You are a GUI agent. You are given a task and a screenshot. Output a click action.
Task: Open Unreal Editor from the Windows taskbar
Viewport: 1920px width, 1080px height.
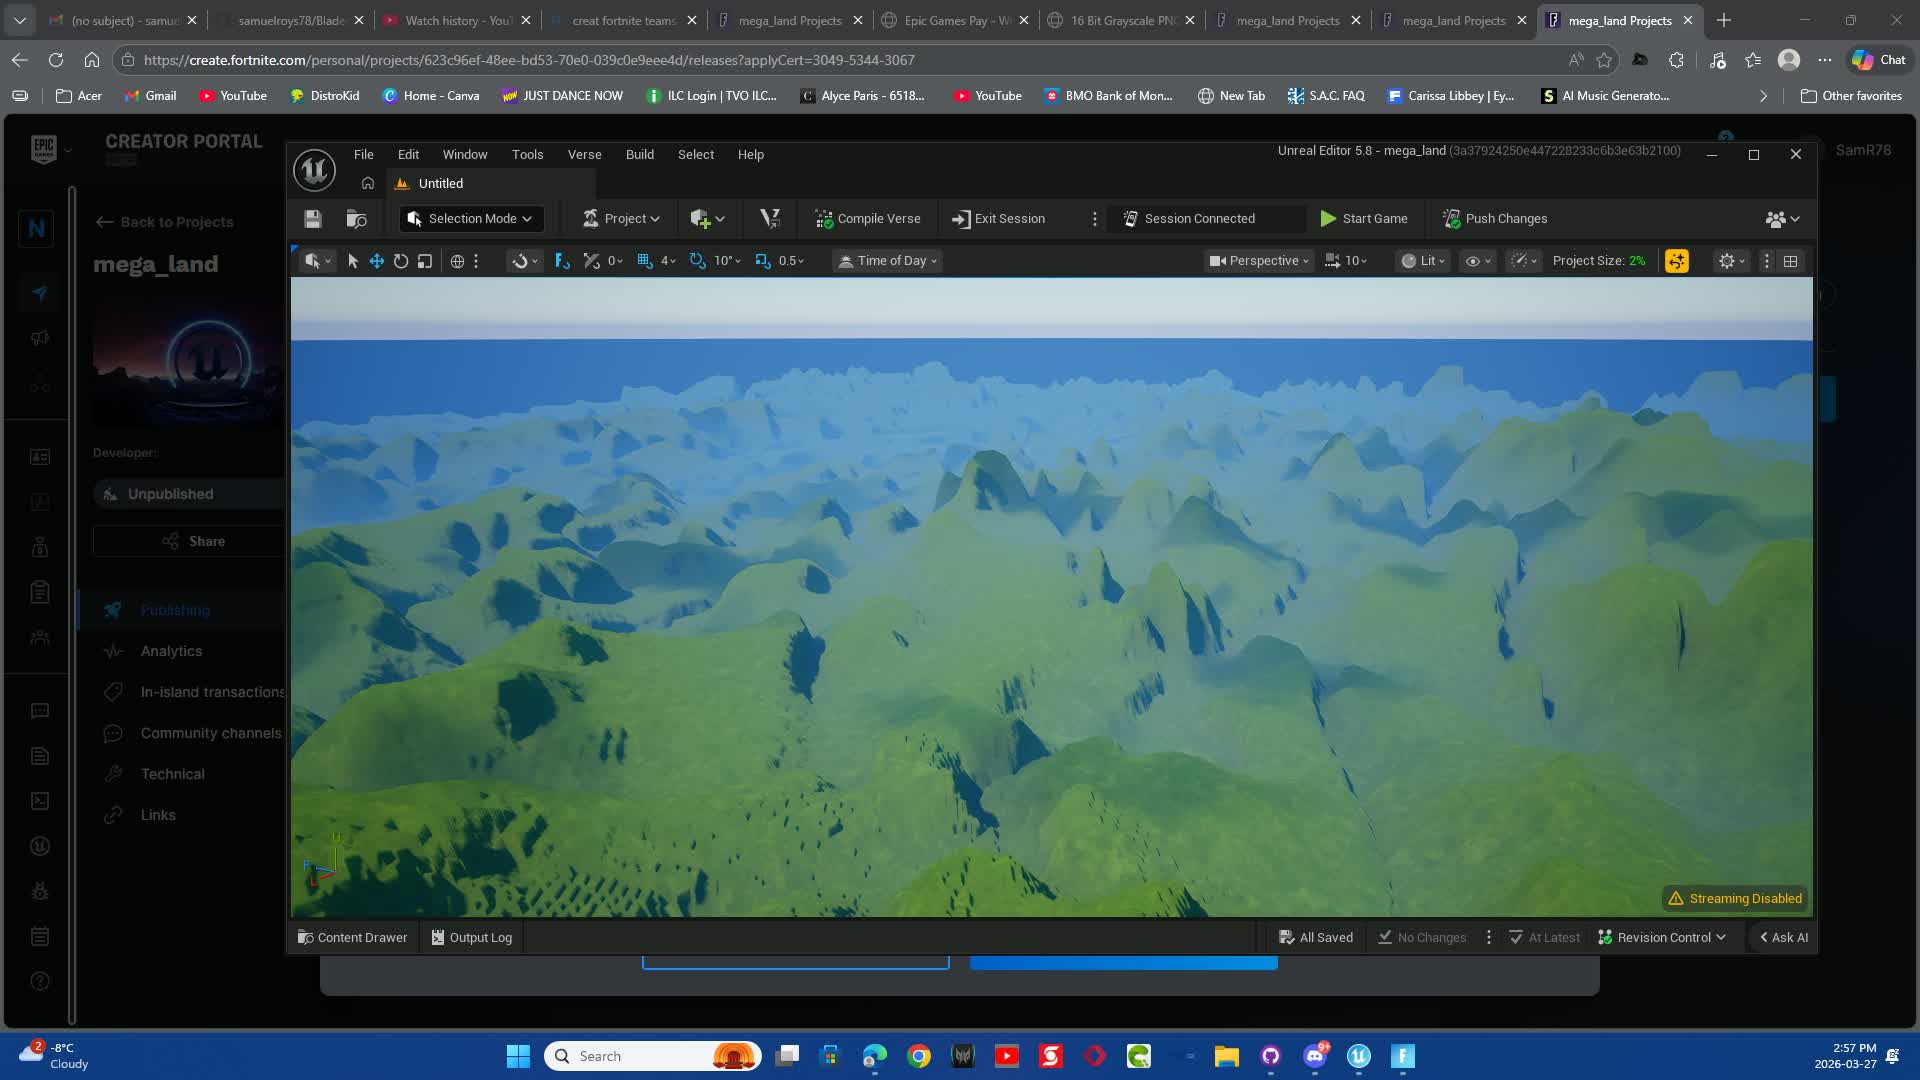pos(1359,1056)
